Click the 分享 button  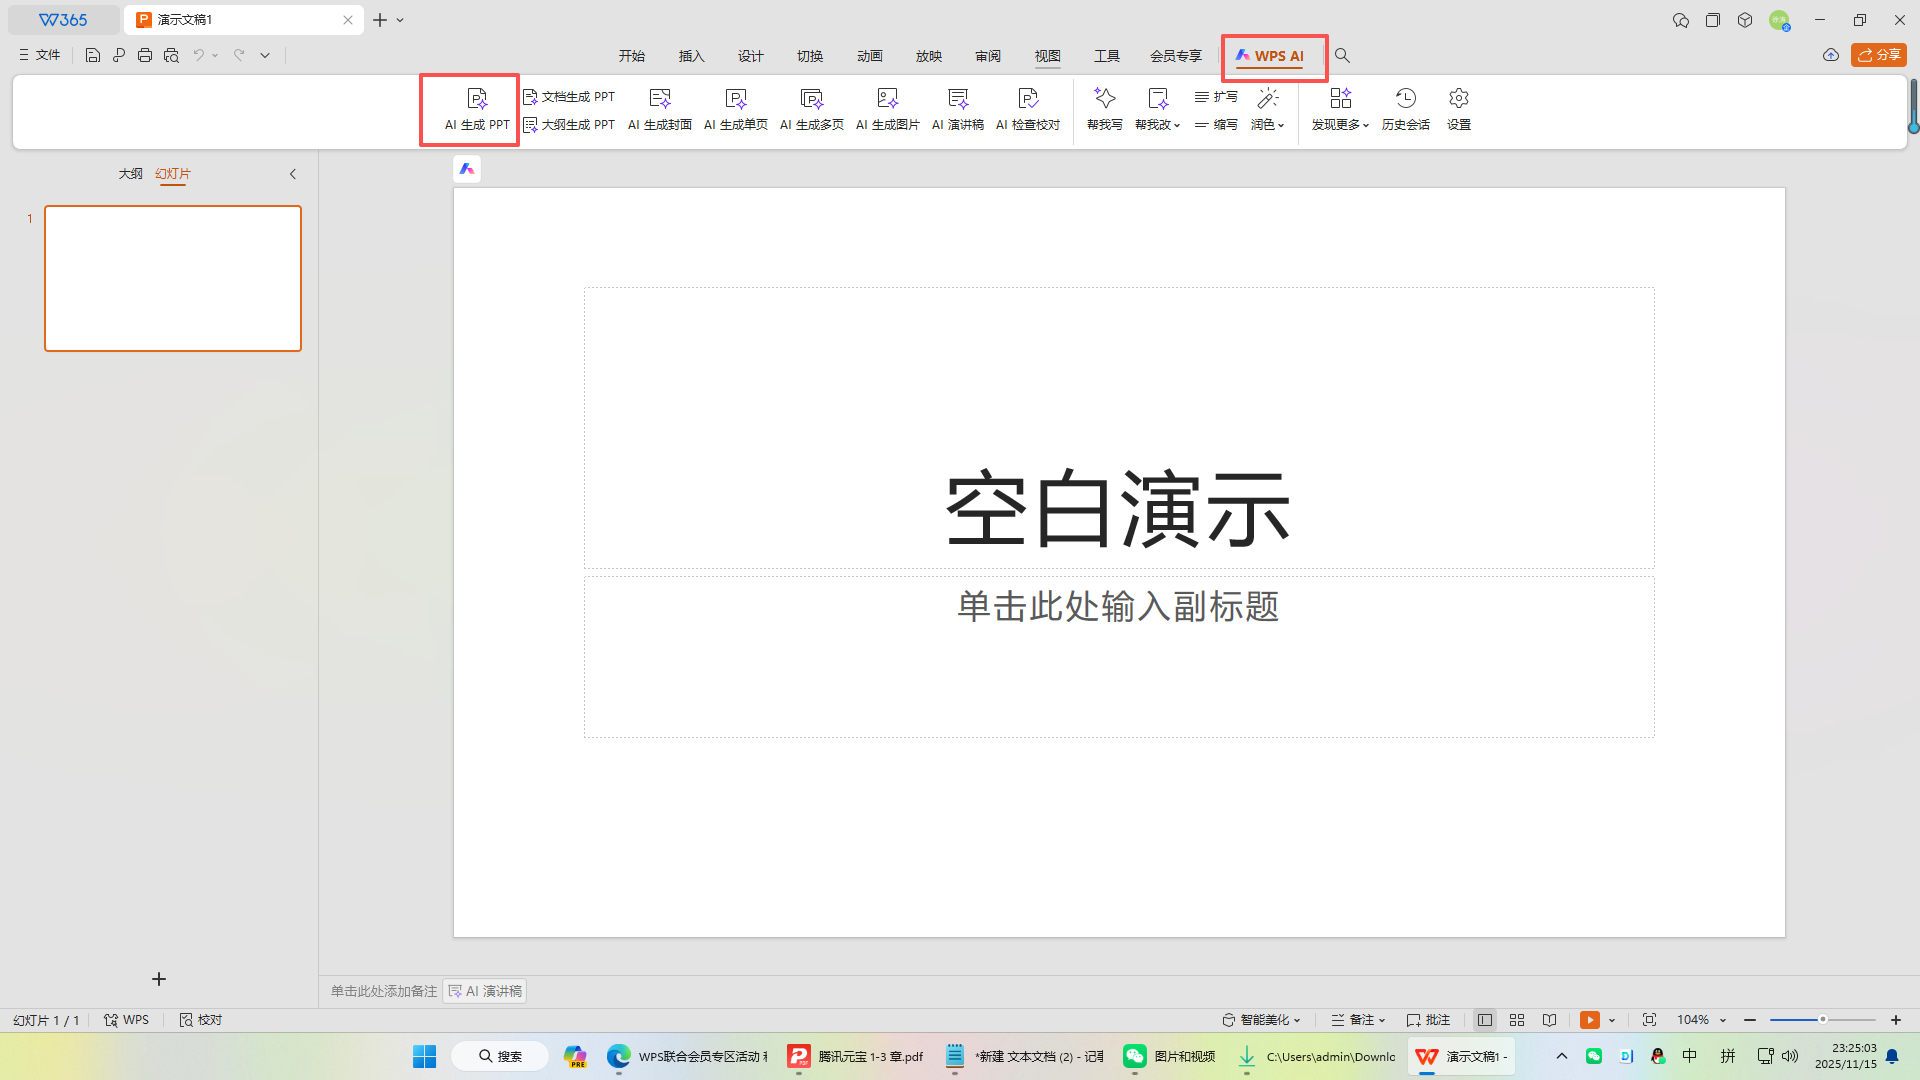click(1880, 55)
